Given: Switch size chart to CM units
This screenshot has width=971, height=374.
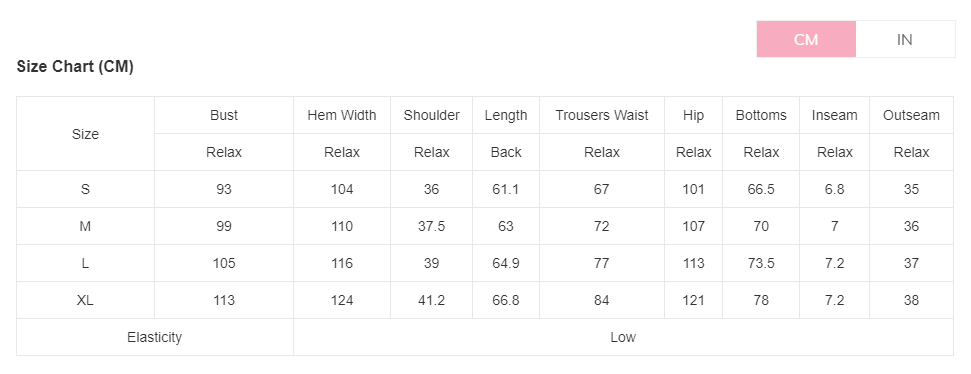Looking at the screenshot, I should (x=806, y=39).
